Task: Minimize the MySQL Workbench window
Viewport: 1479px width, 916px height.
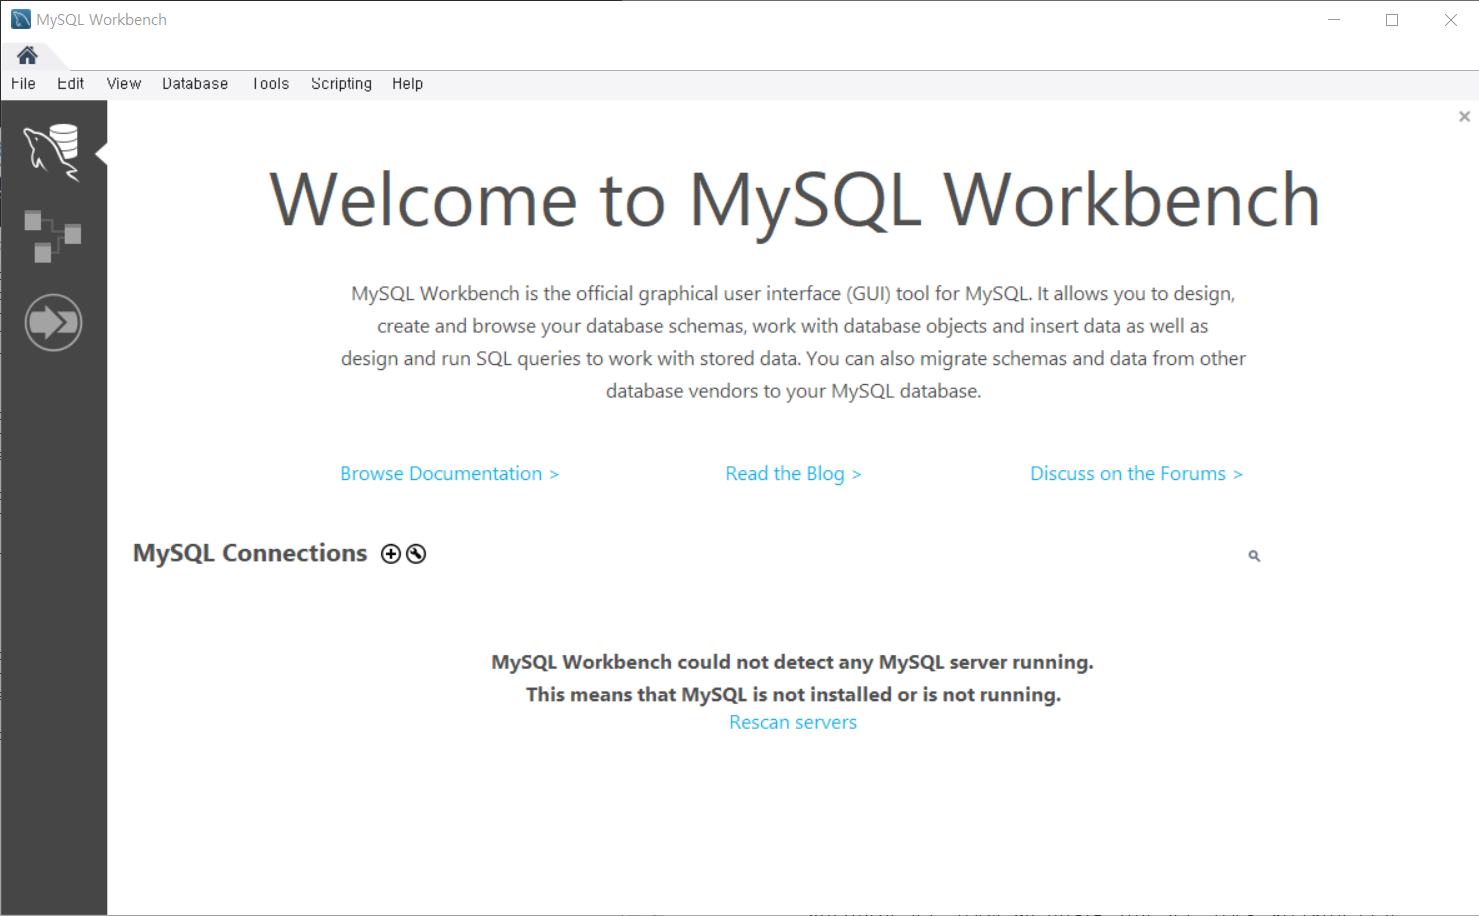Action: [x=1334, y=20]
